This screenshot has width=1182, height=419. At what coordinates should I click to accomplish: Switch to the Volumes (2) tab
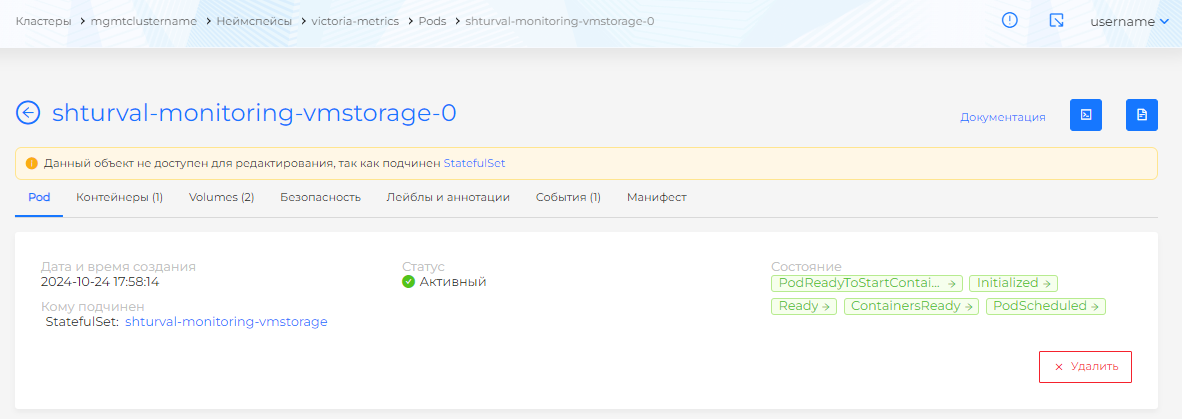pos(222,197)
